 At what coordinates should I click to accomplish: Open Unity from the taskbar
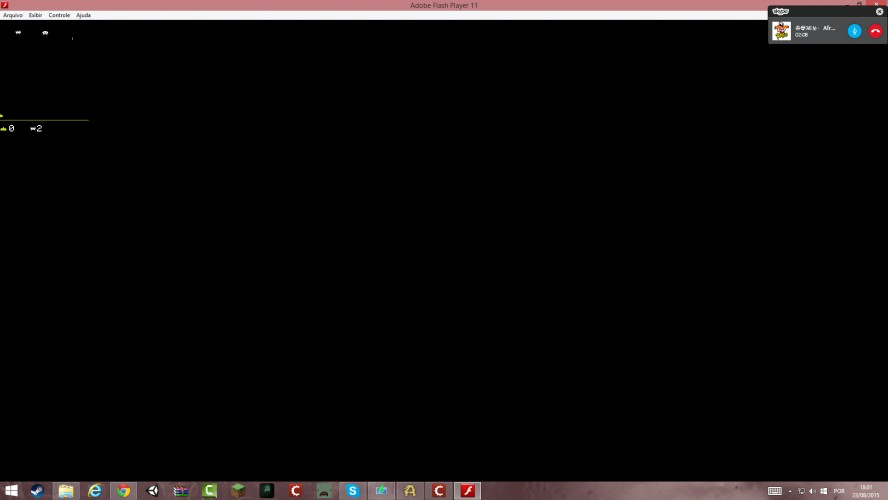152,490
